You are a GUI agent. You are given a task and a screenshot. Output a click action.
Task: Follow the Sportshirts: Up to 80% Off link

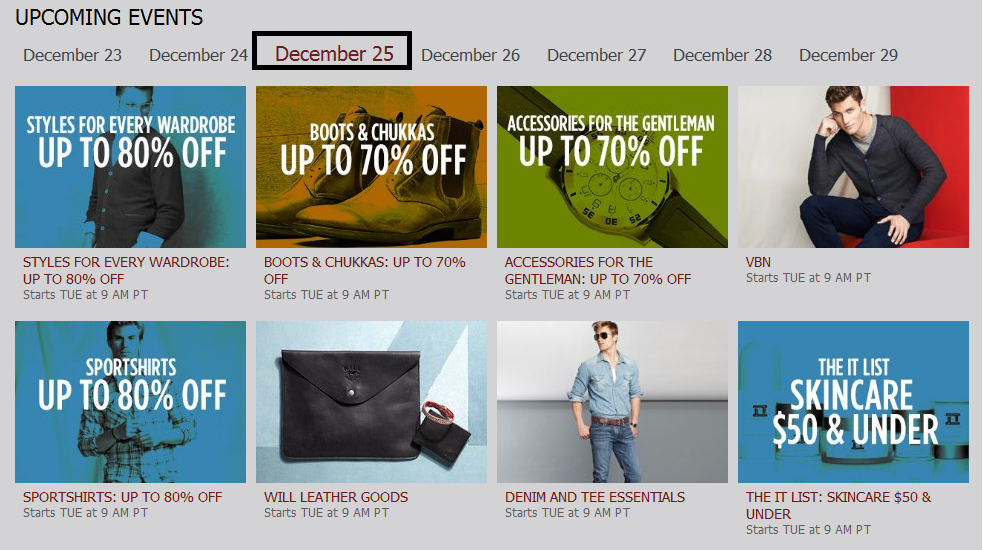coord(122,497)
